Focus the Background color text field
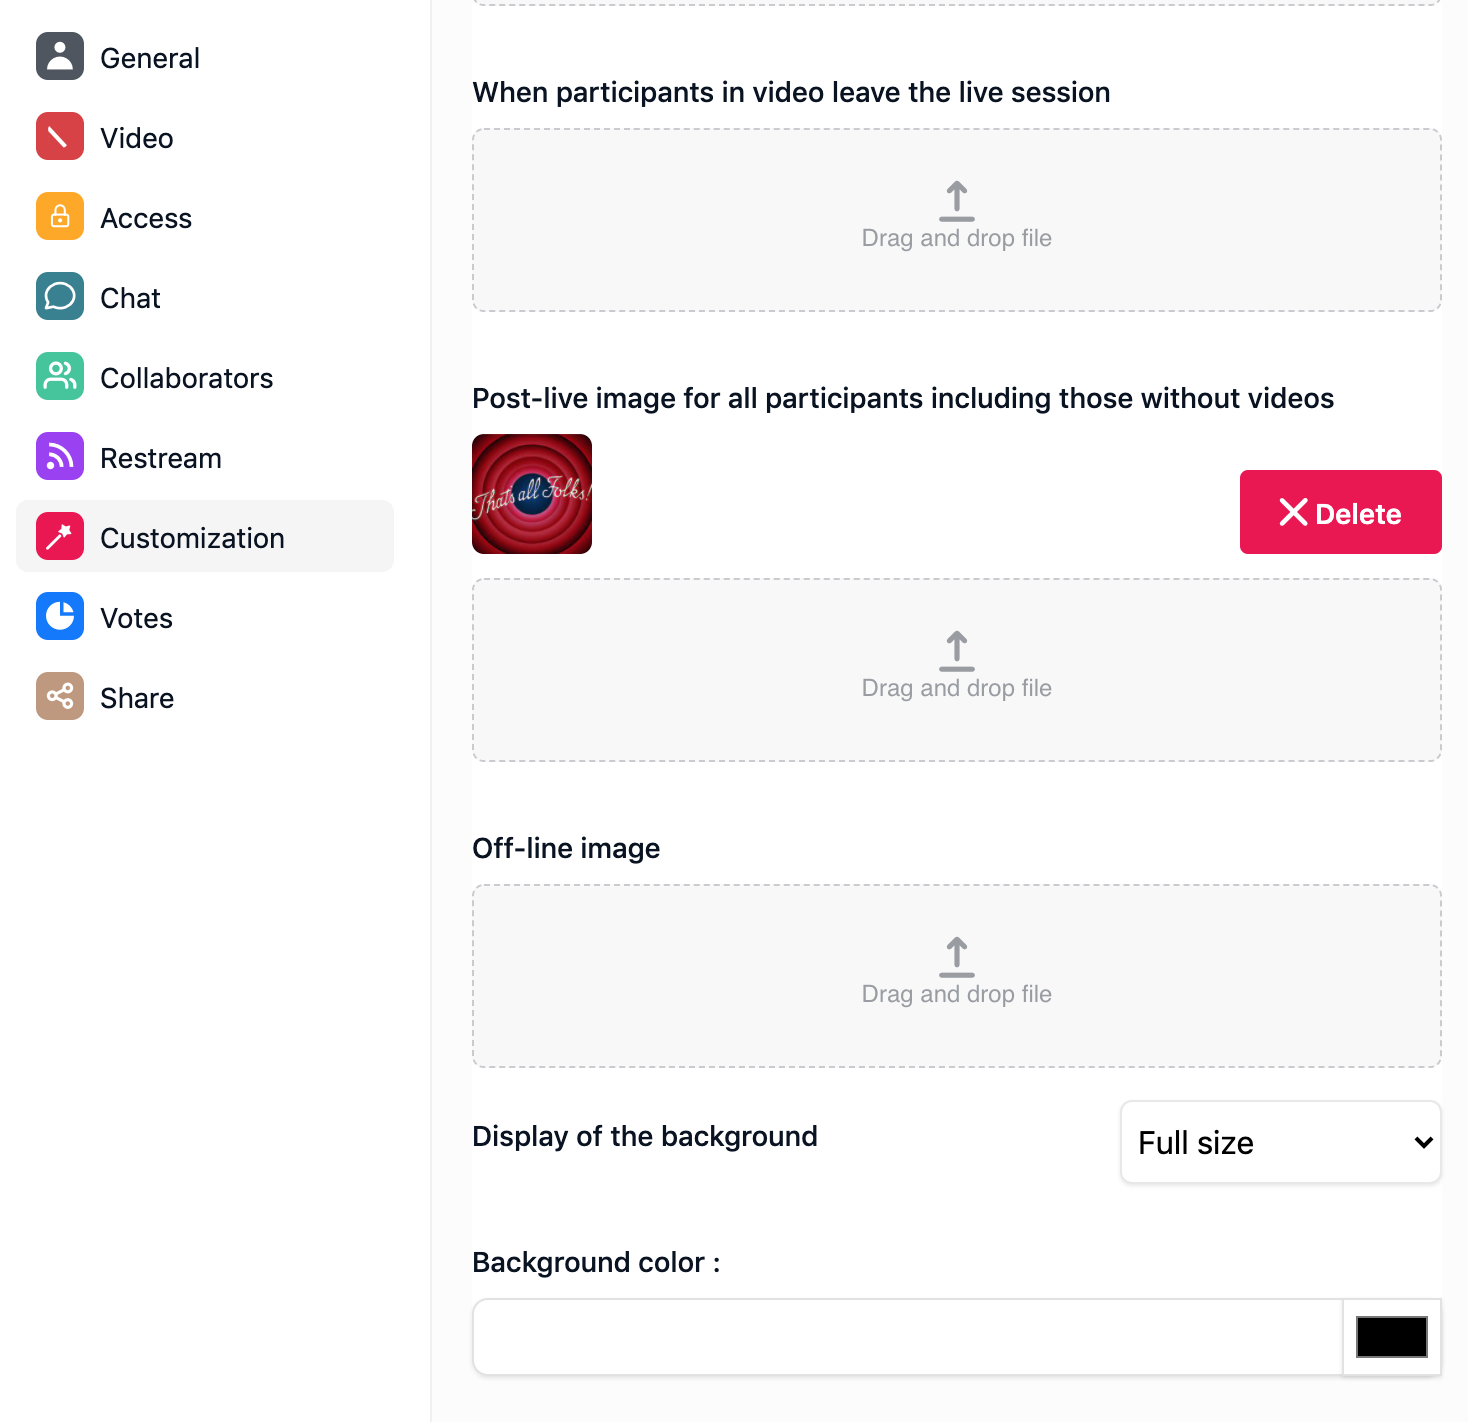 pos(908,1337)
